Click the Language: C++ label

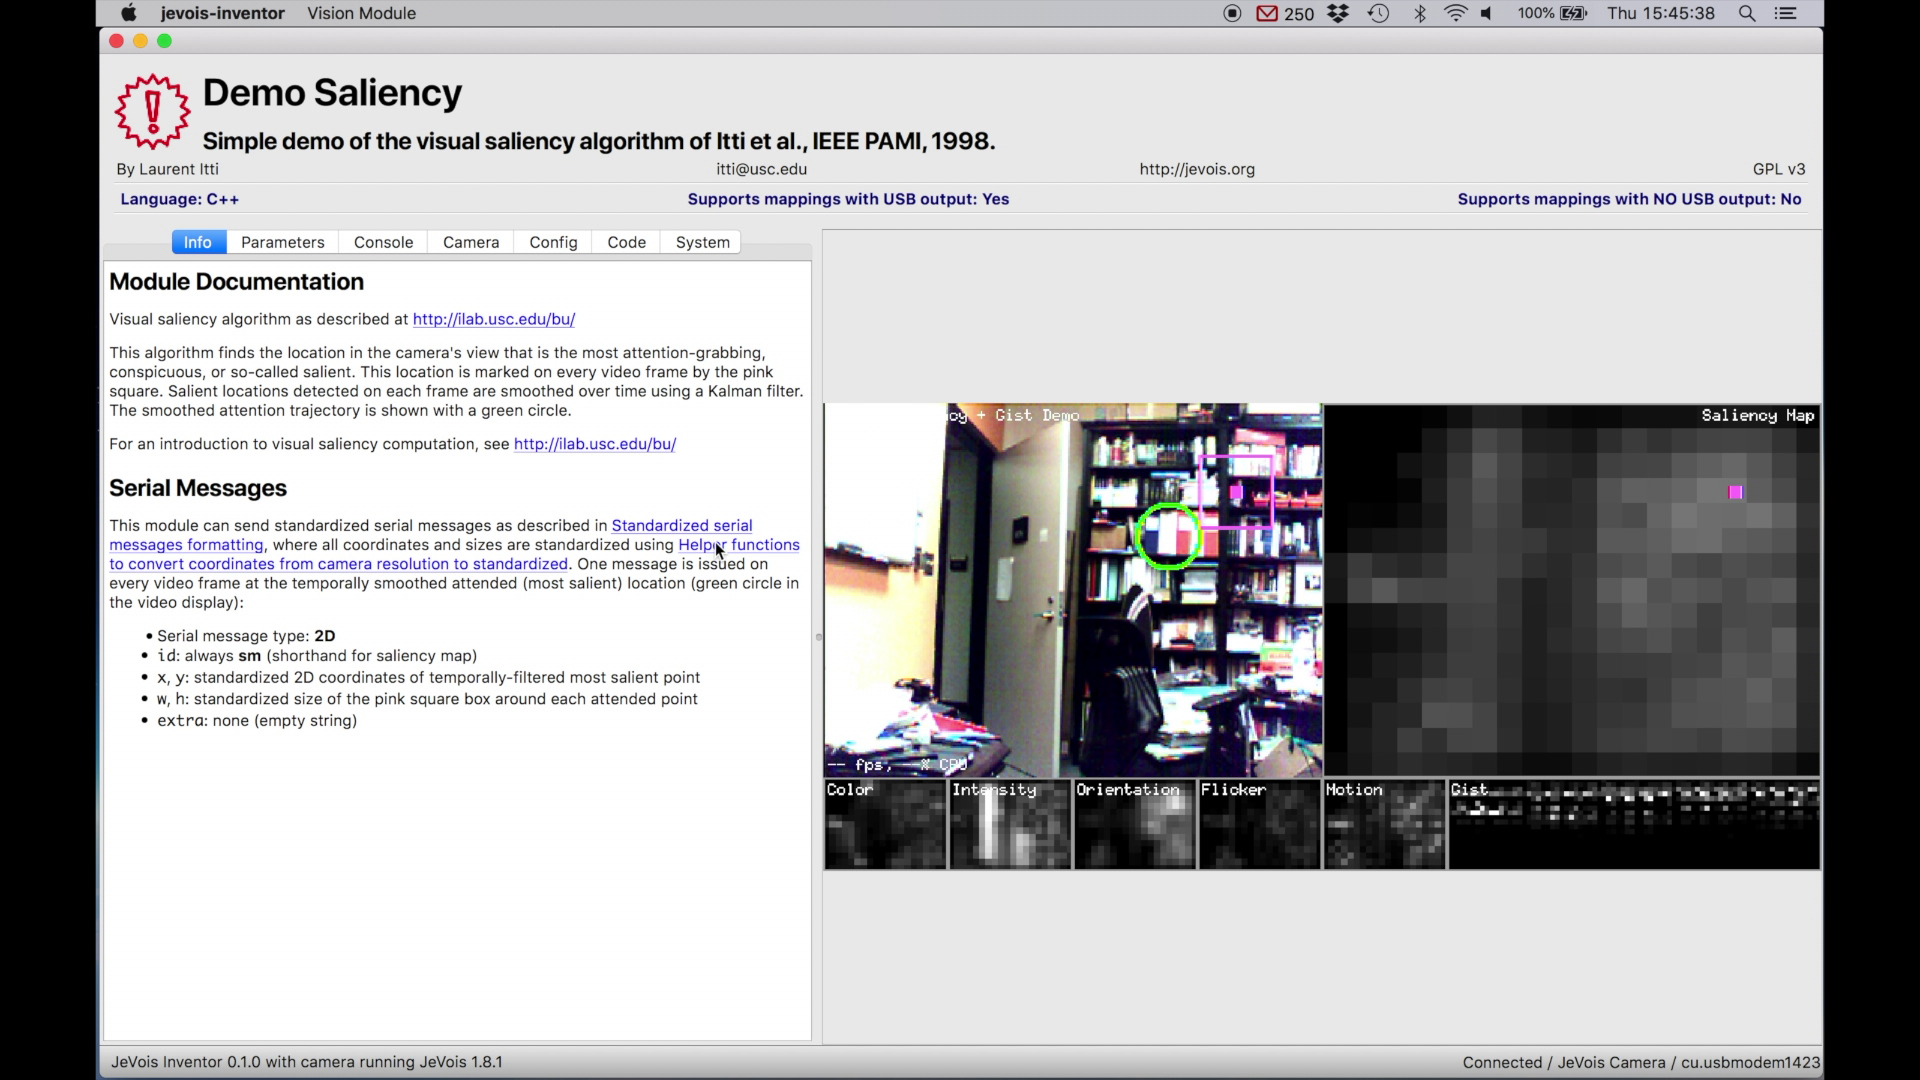pos(180,199)
